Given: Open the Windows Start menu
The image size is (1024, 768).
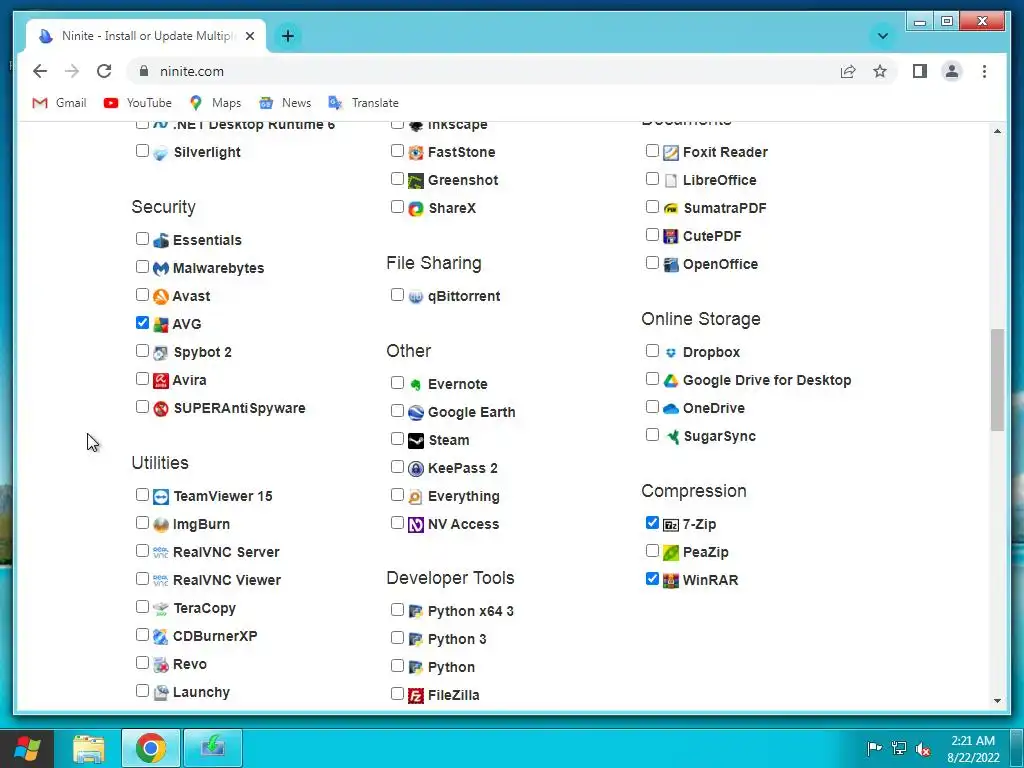Looking at the screenshot, I should [x=27, y=748].
